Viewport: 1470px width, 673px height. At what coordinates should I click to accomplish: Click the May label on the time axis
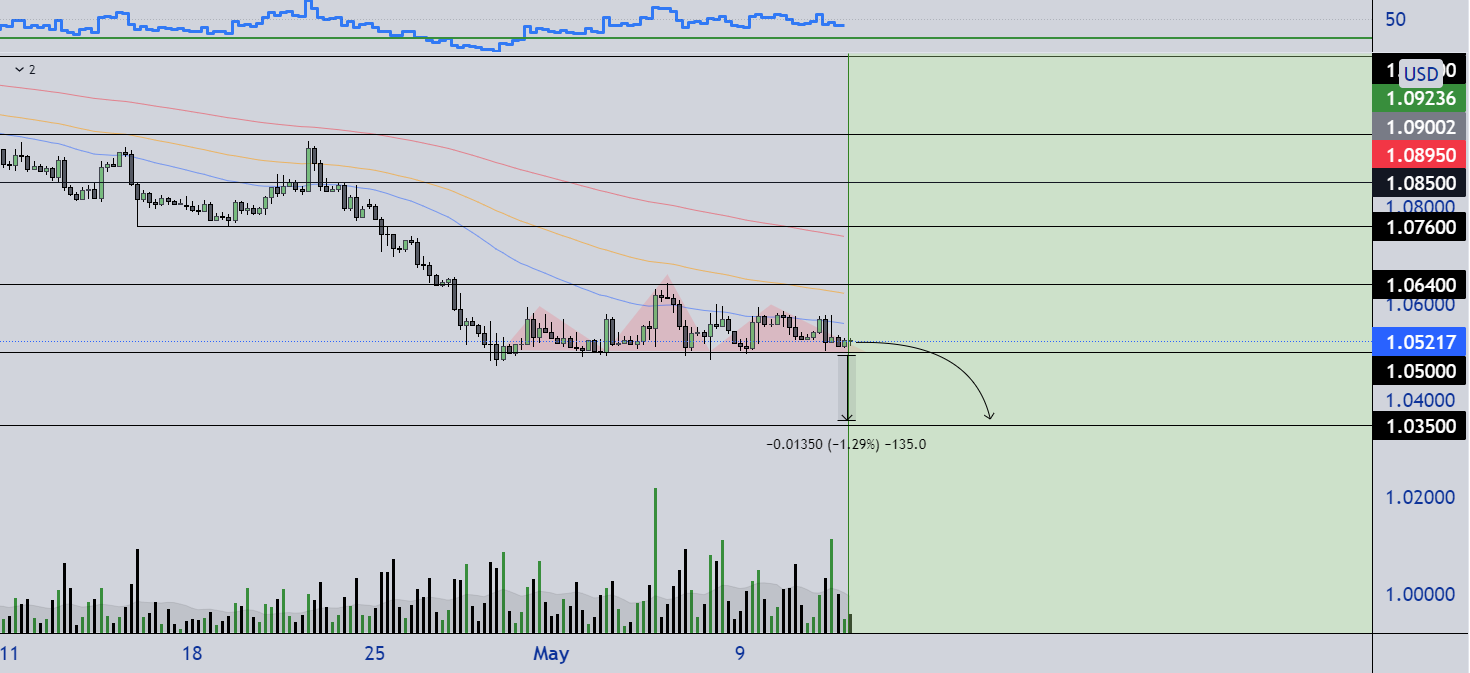click(x=551, y=654)
